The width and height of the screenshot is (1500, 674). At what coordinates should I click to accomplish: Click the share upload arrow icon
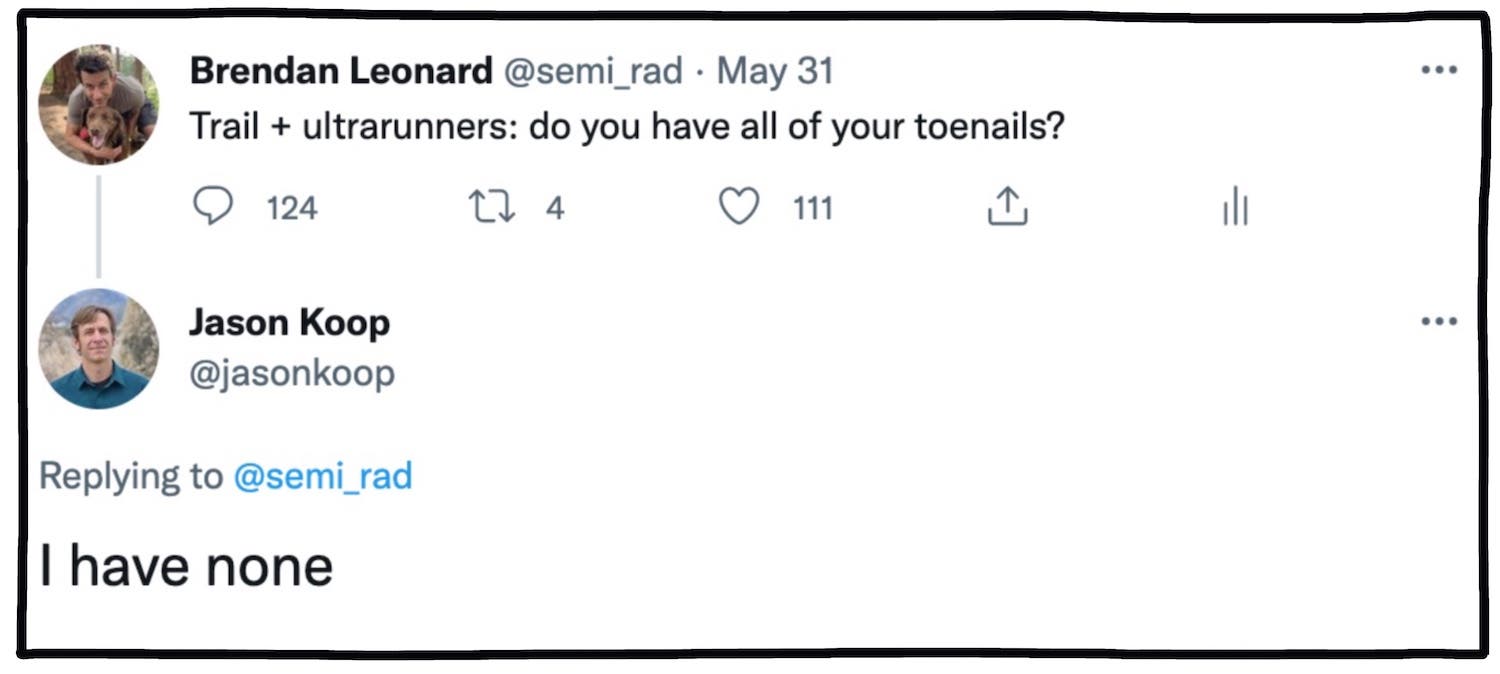pos(1008,207)
